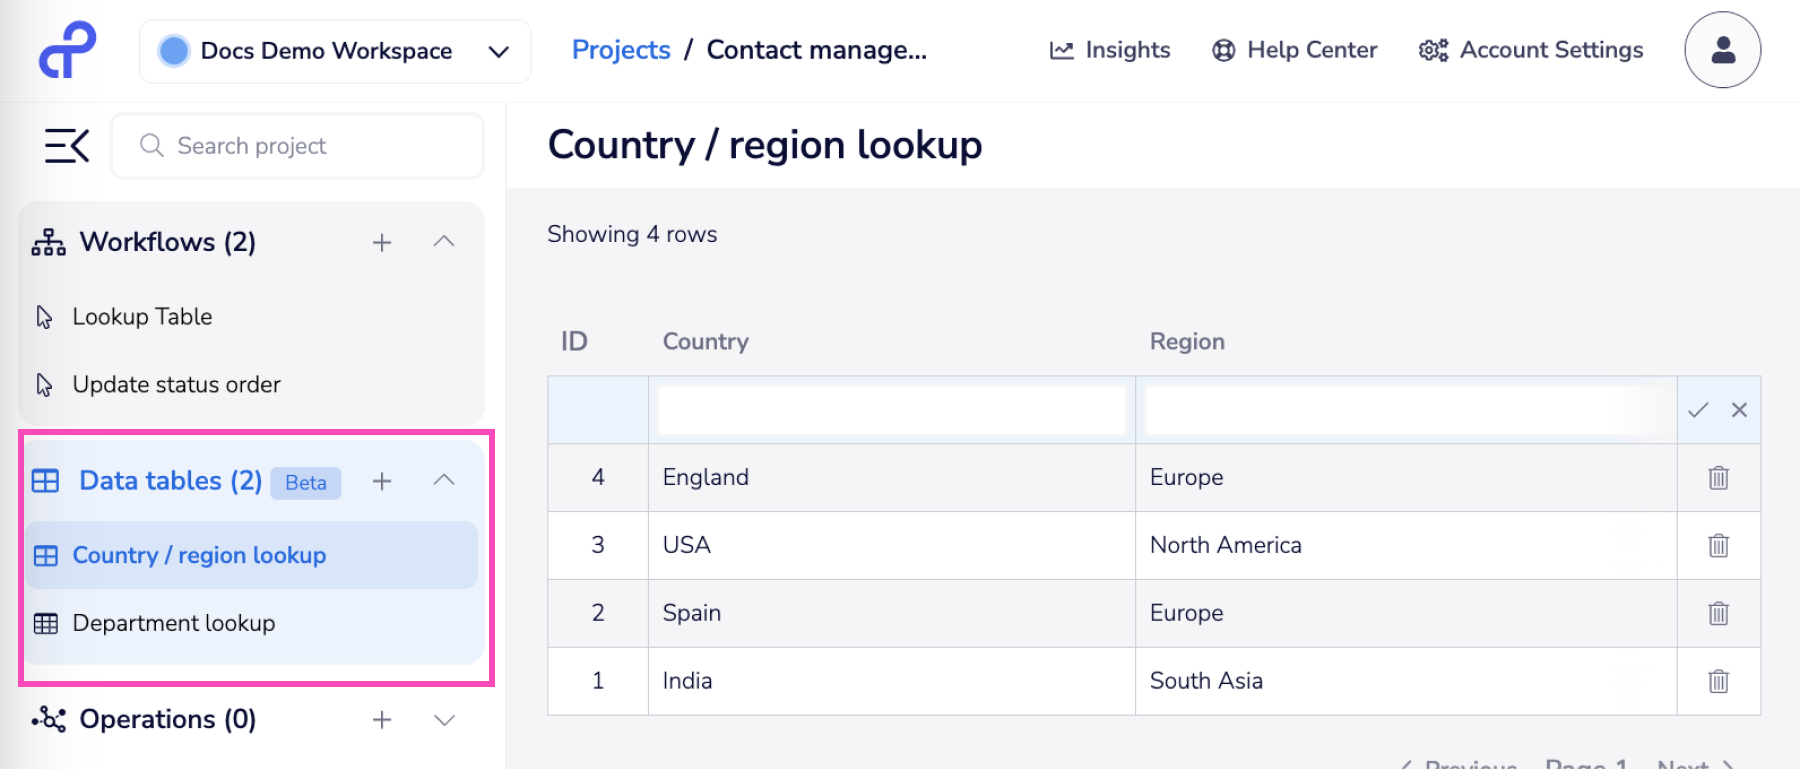Confirm new row with checkmark icon
The width and height of the screenshot is (1800, 769).
click(x=1698, y=410)
